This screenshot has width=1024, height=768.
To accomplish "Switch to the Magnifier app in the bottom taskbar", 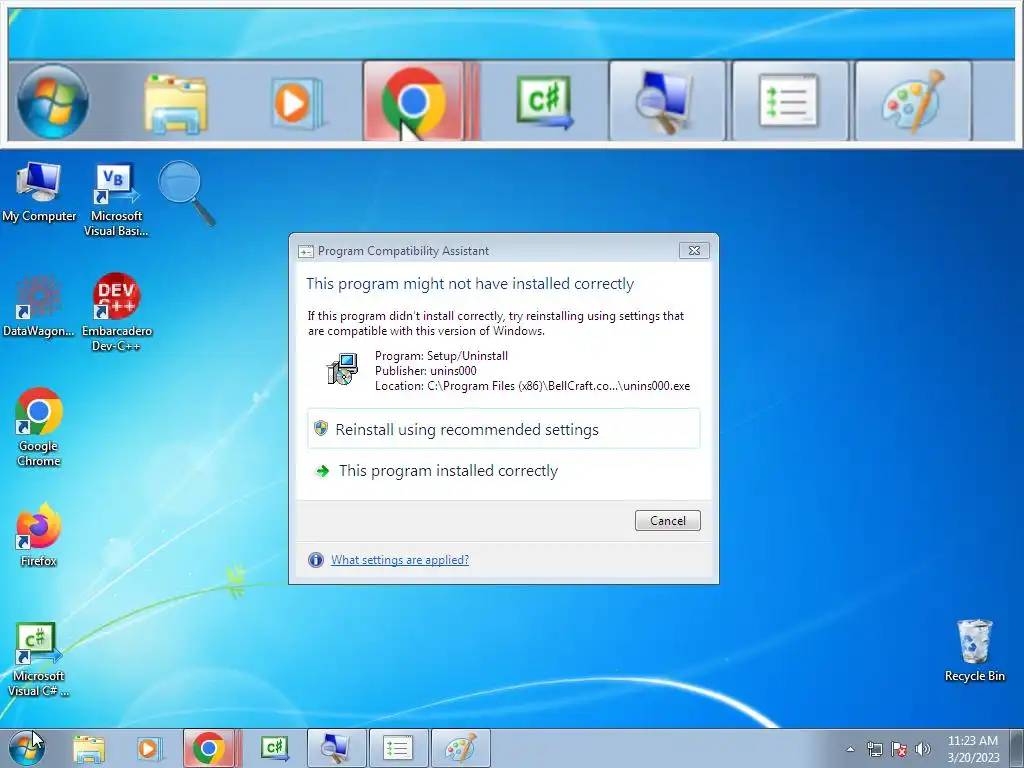I will coord(336,748).
